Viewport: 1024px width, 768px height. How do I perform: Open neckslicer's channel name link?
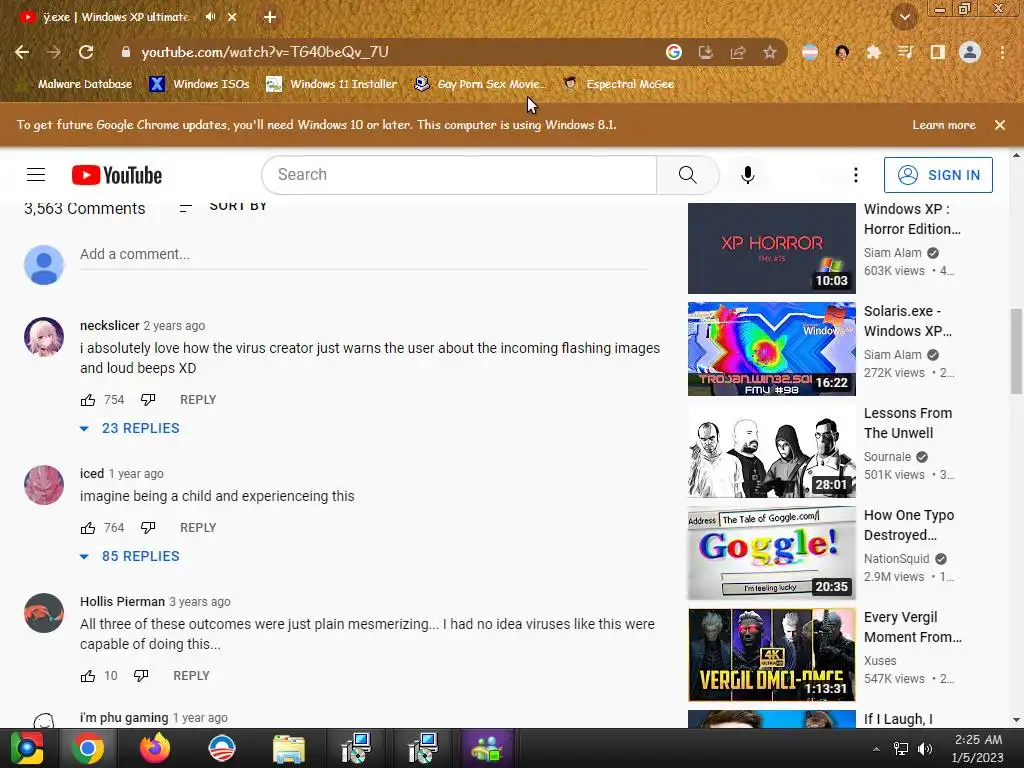110,325
